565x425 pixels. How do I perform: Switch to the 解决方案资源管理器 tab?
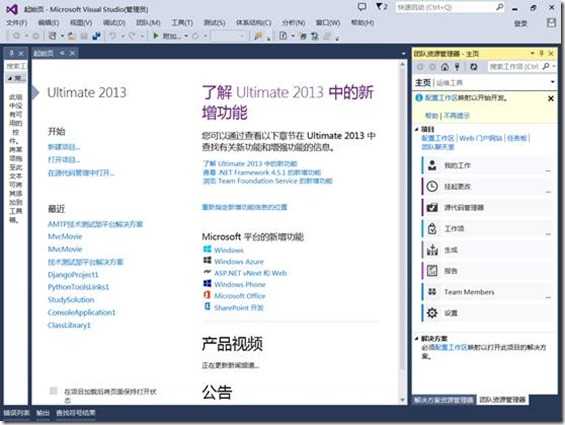click(444, 399)
